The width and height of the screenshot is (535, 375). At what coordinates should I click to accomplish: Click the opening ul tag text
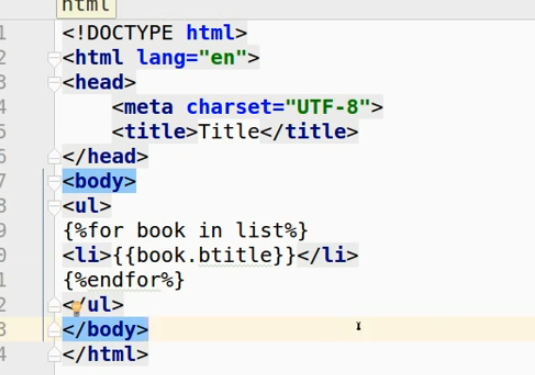[87, 206]
